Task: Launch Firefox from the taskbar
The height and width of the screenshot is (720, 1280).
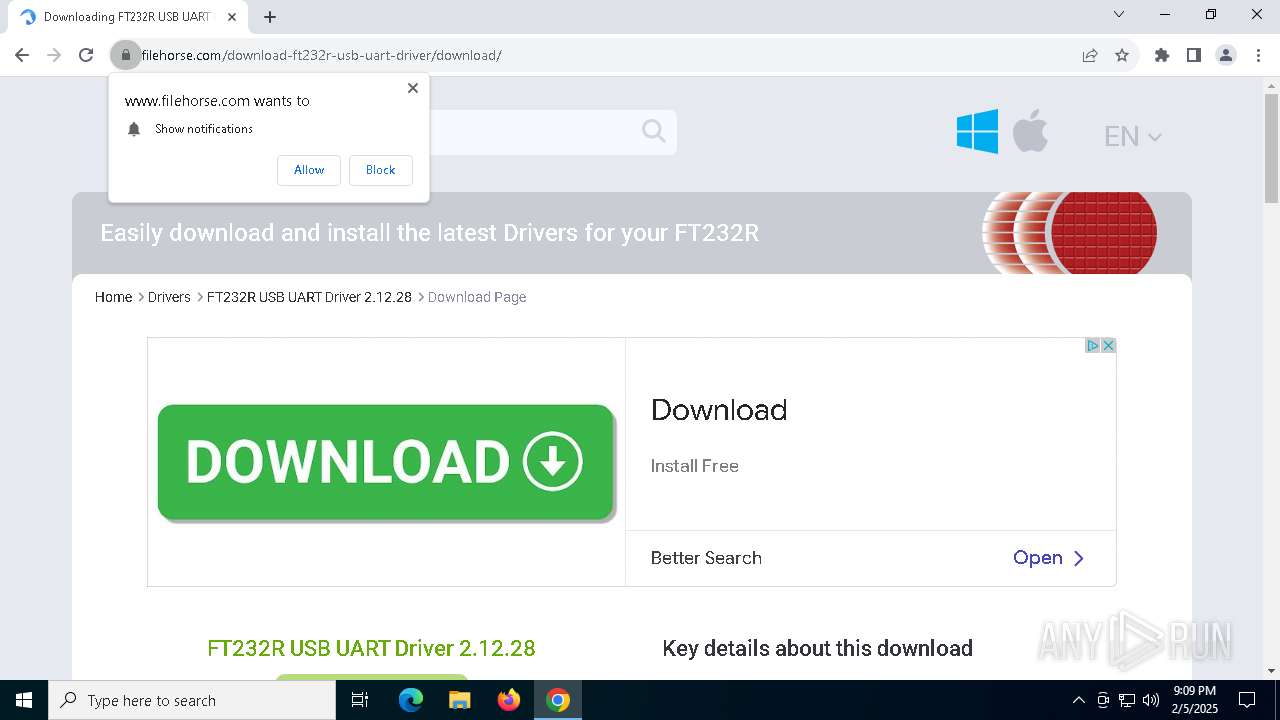Action: click(x=509, y=700)
